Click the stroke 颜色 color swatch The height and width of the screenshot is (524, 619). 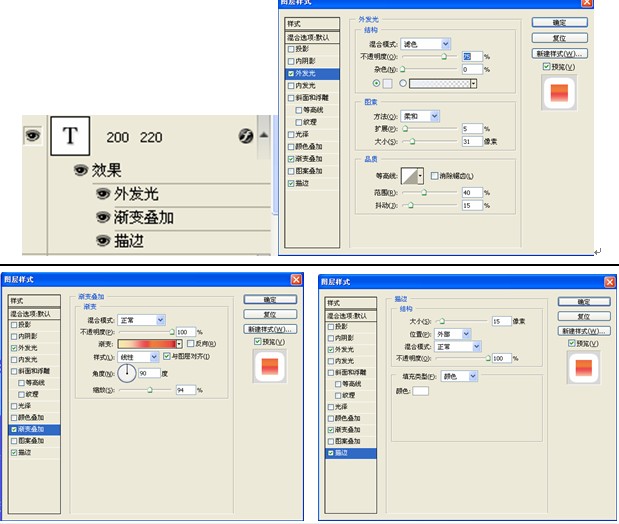tap(420, 391)
